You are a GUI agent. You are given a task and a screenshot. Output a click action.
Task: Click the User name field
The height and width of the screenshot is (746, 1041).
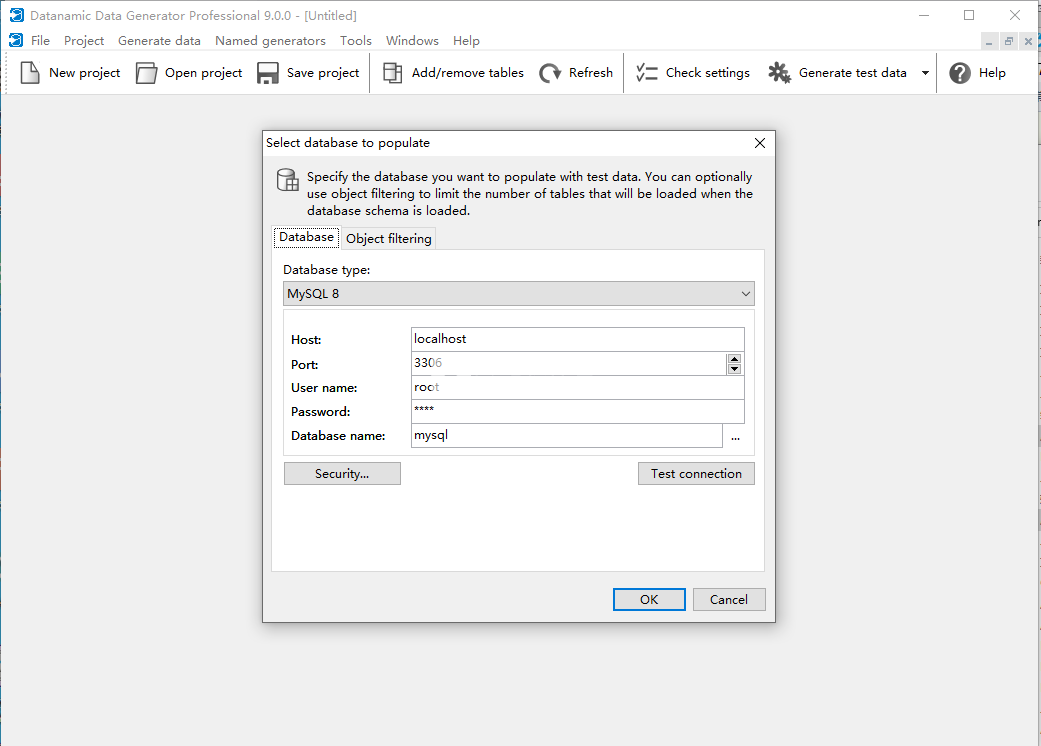[578, 388]
